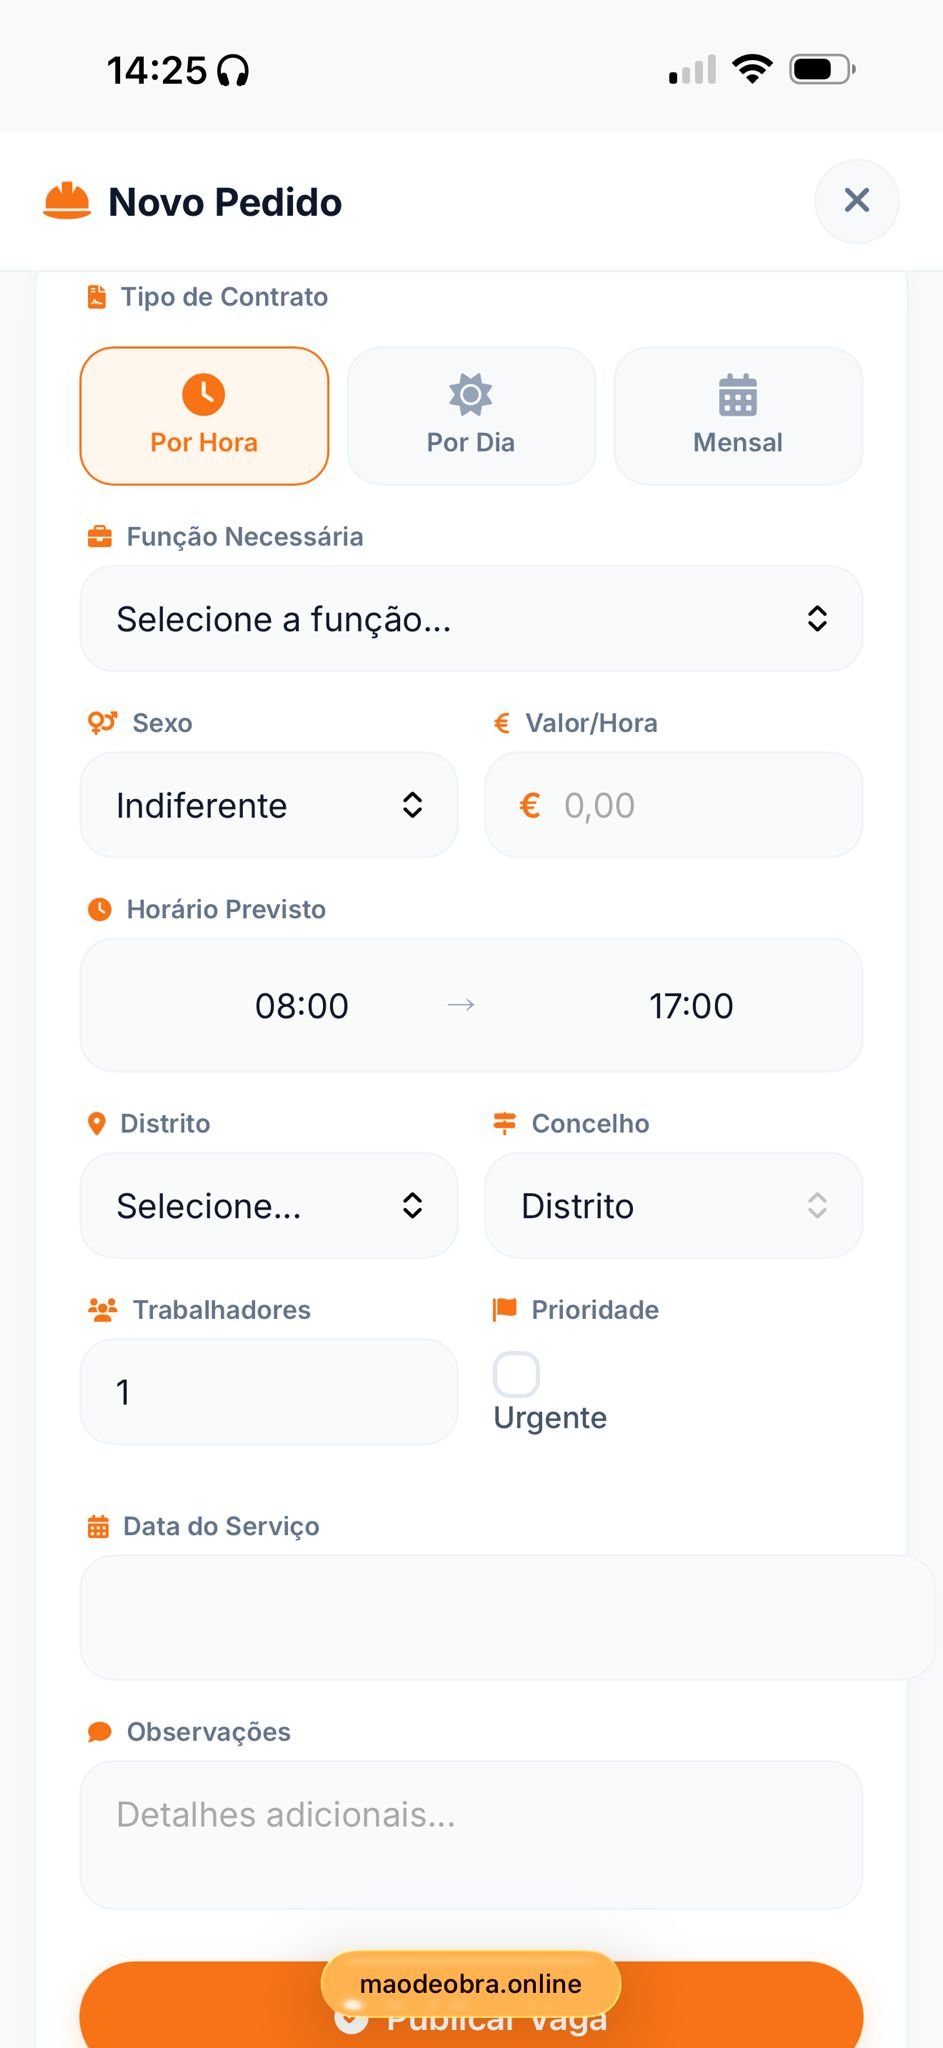
Task: Tap the location pin icon beside Distrito
Action: click(97, 1124)
